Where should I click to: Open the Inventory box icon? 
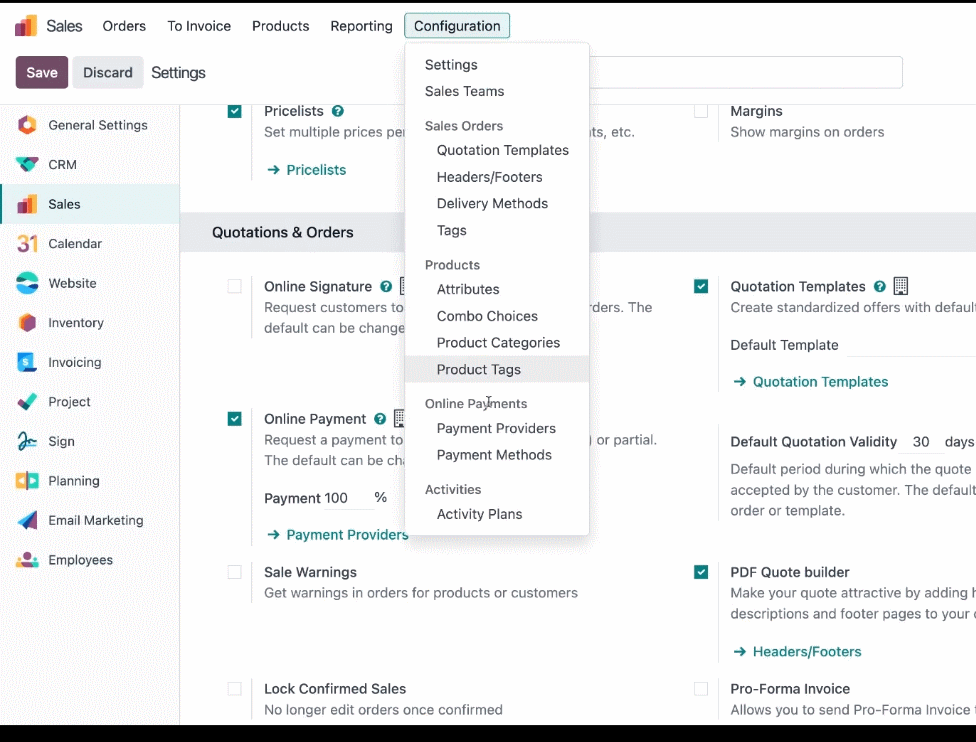(27, 322)
